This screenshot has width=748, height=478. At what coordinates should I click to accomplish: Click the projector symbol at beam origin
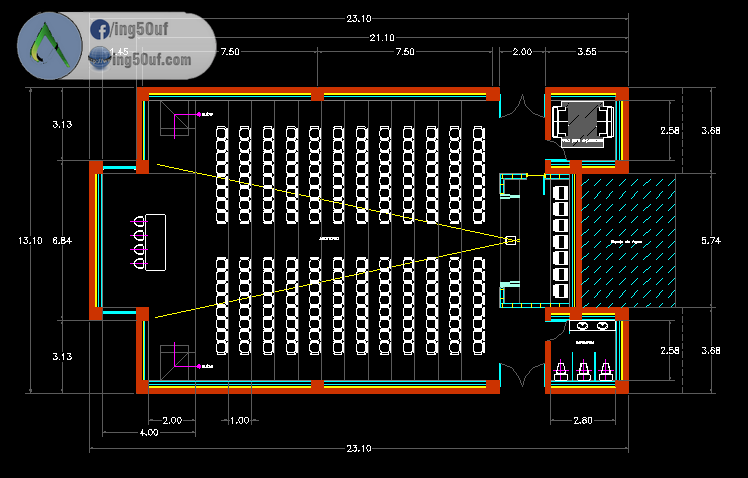510,240
